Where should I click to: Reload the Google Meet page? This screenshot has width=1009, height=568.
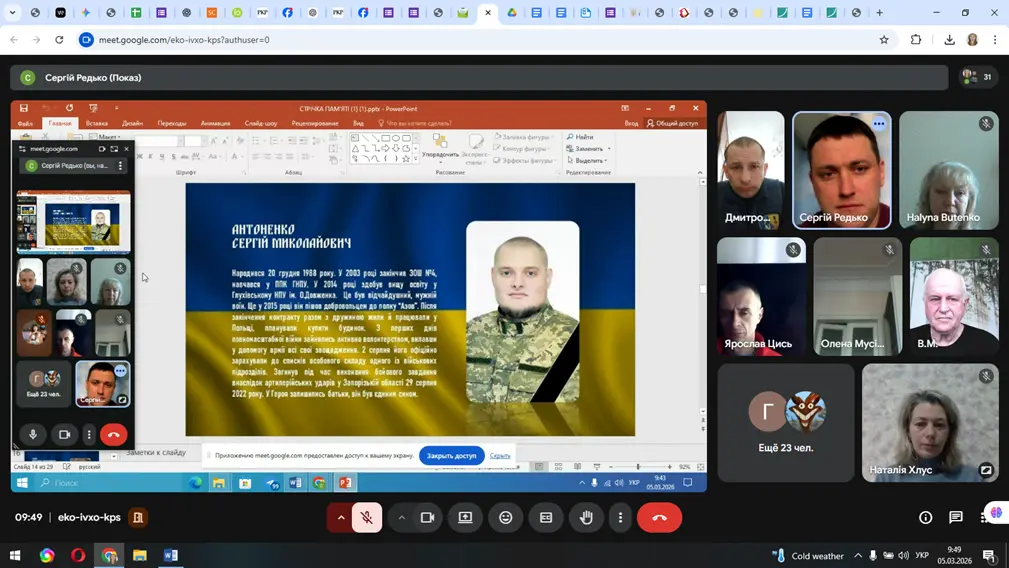coord(59,40)
